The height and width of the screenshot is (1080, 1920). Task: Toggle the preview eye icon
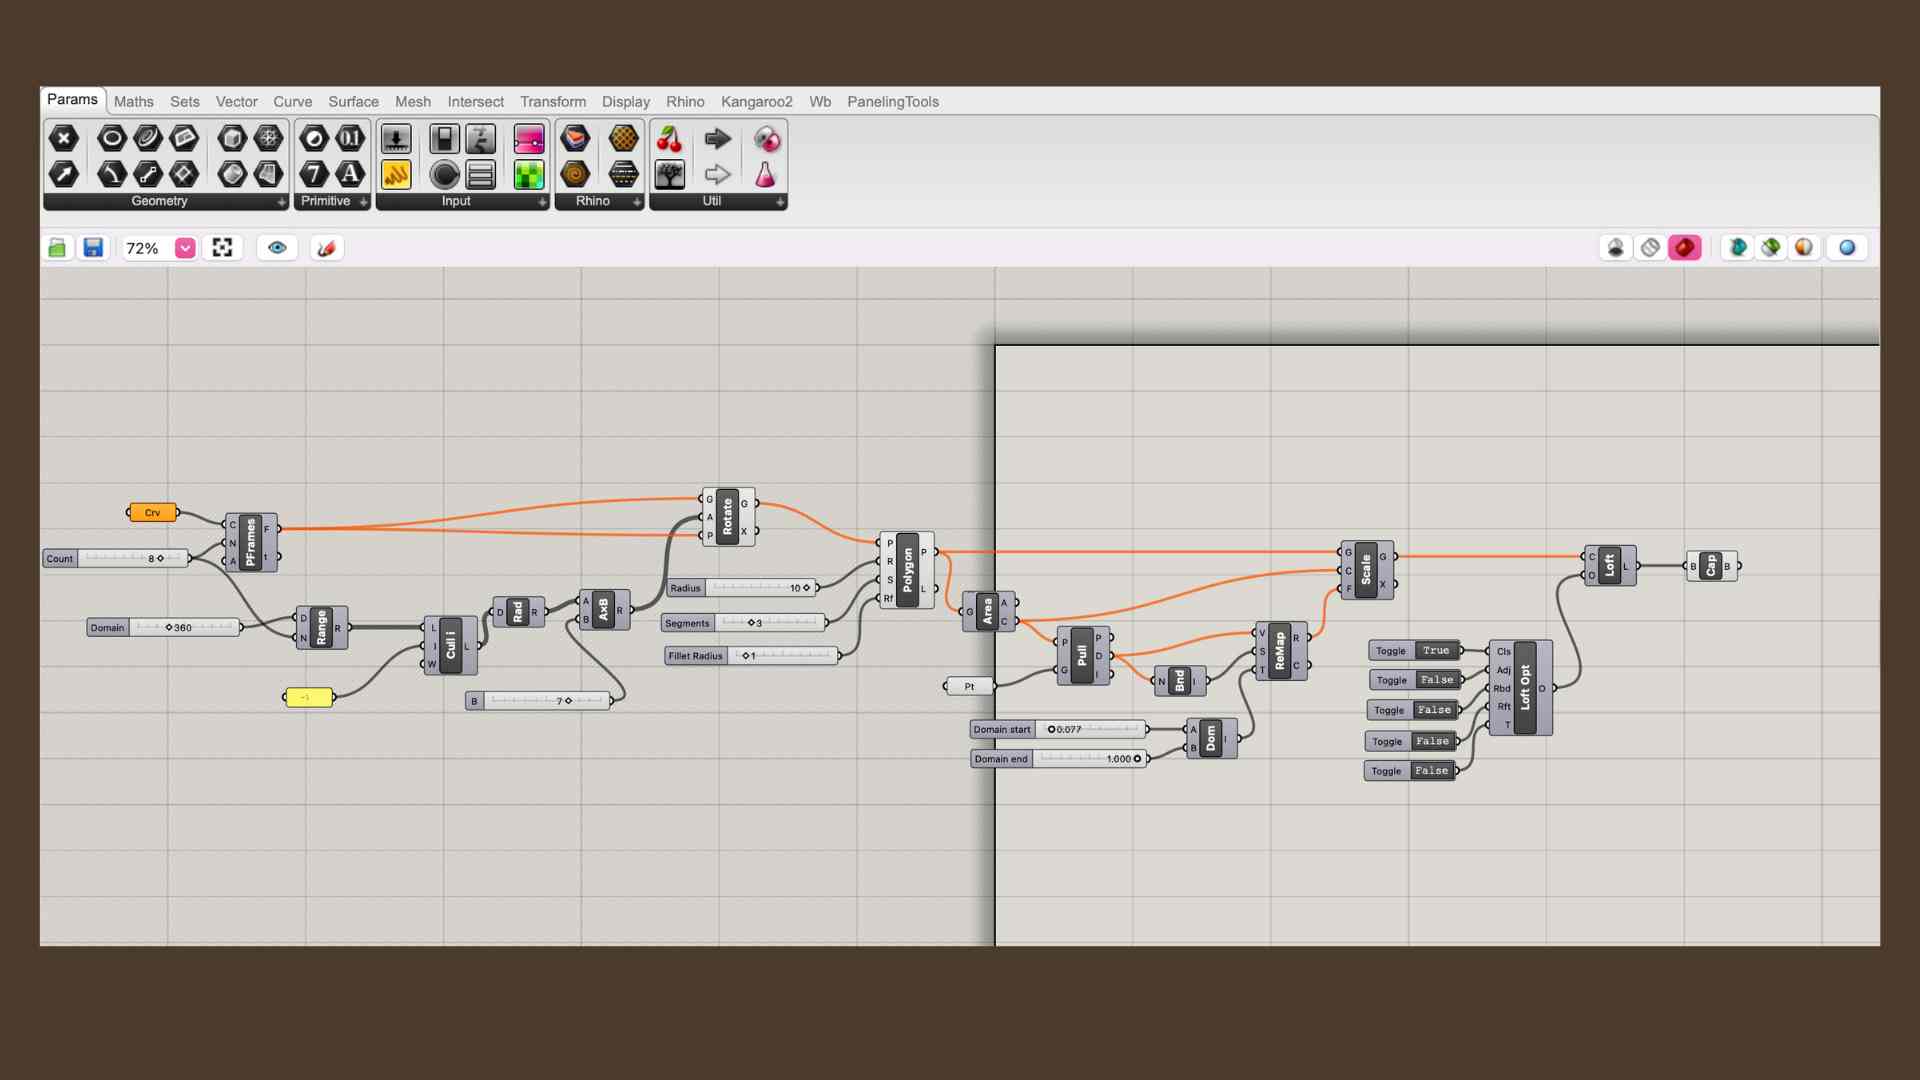click(x=277, y=248)
